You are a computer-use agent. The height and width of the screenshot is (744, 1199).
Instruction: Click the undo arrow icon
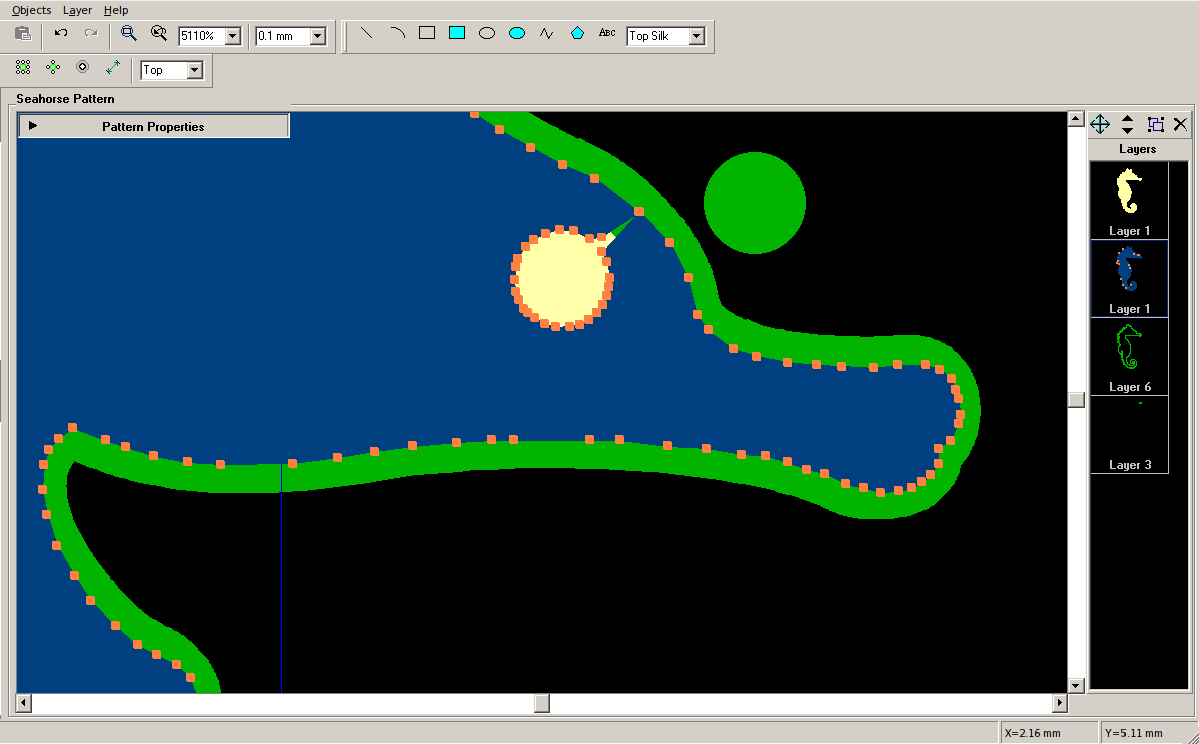(x=61, y=33)
